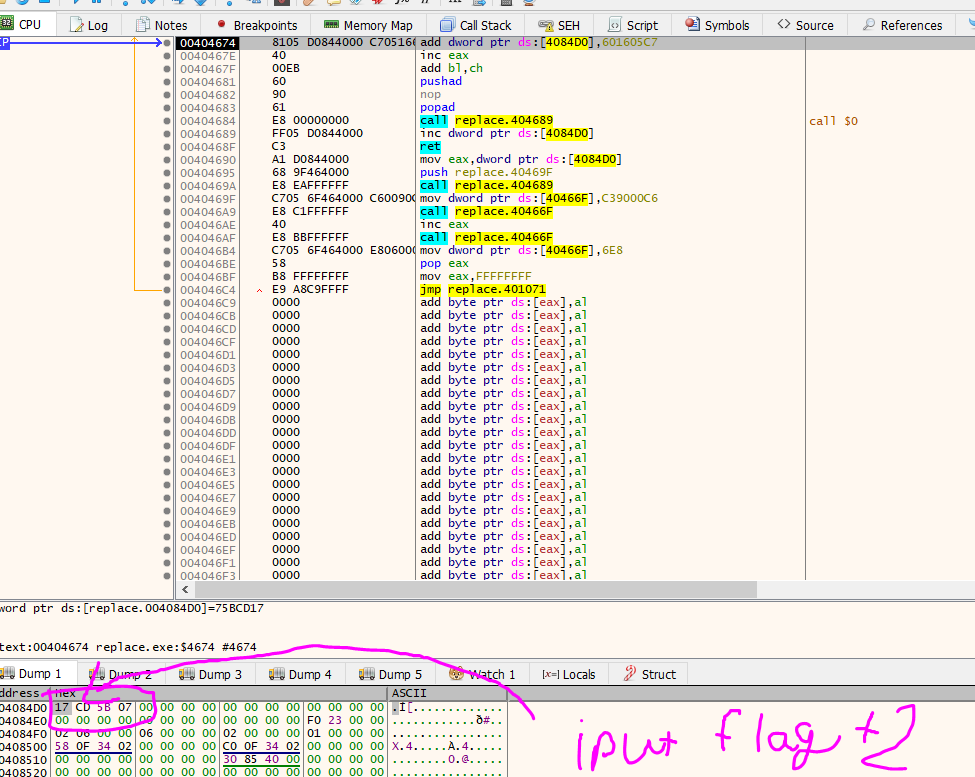Open the References tab
975x777 pixels.
click(x=902, y=25)
